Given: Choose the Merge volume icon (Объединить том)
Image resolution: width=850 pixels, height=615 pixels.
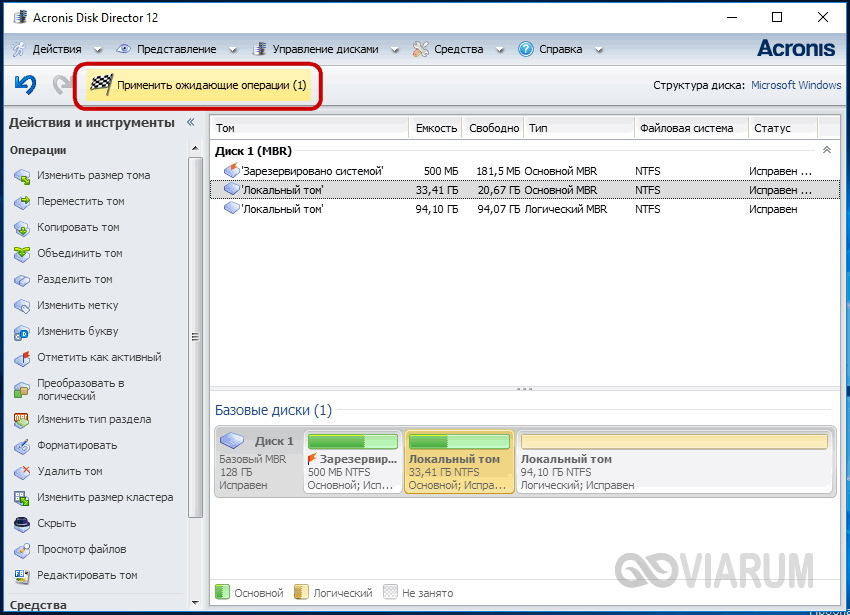Looking at the screenshot, I should [21, 254].
